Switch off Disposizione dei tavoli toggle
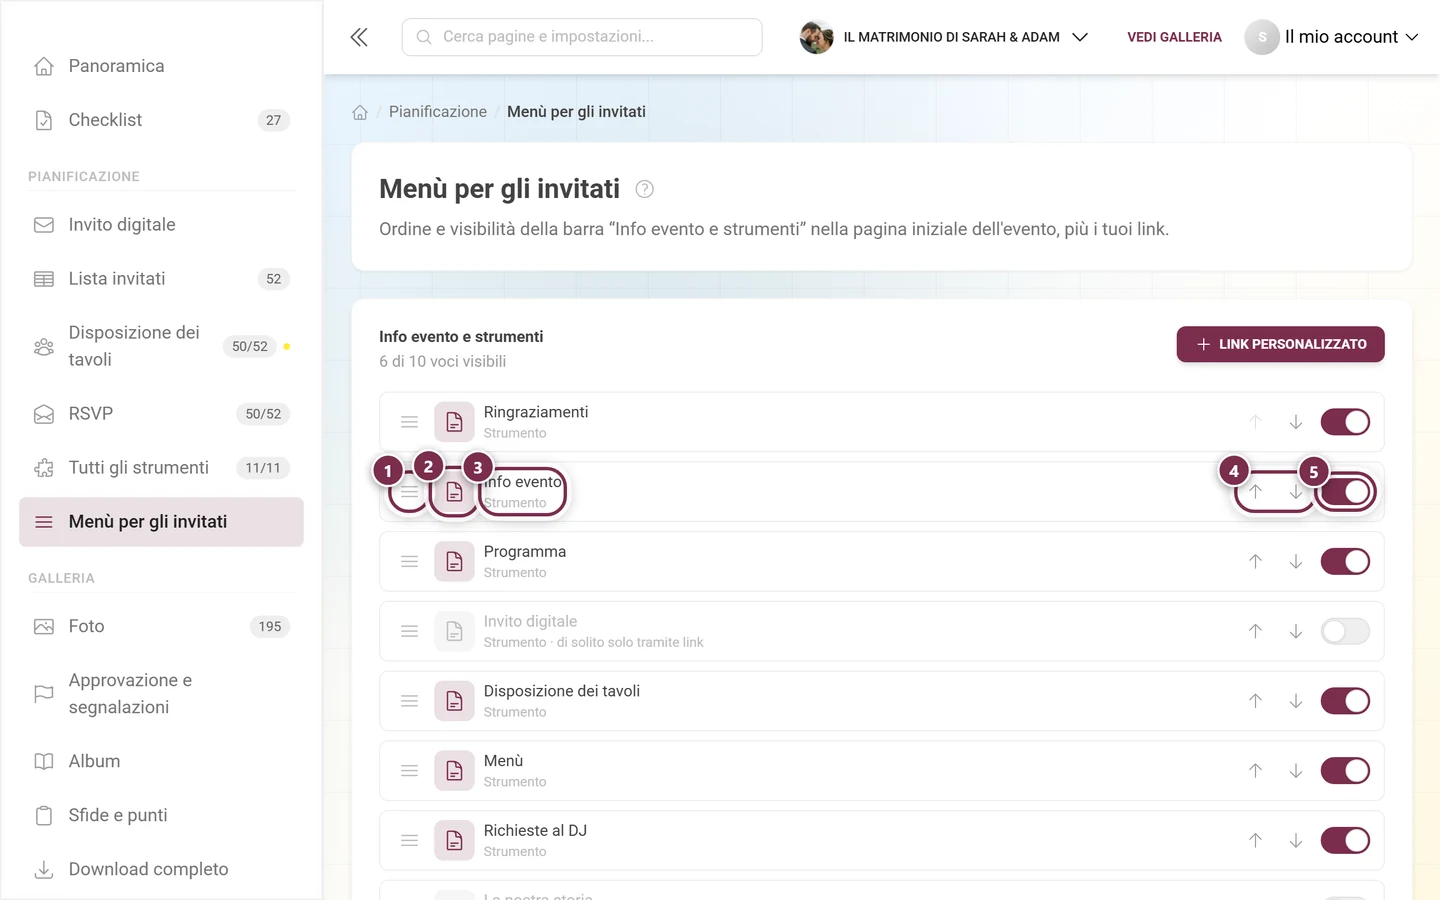This screenshot has height=900, width=1440. [1345, 701]
